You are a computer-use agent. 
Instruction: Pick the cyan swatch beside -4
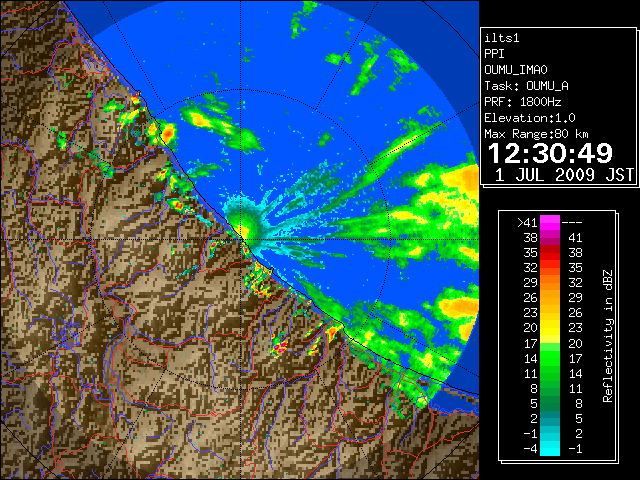click(550, 449)
